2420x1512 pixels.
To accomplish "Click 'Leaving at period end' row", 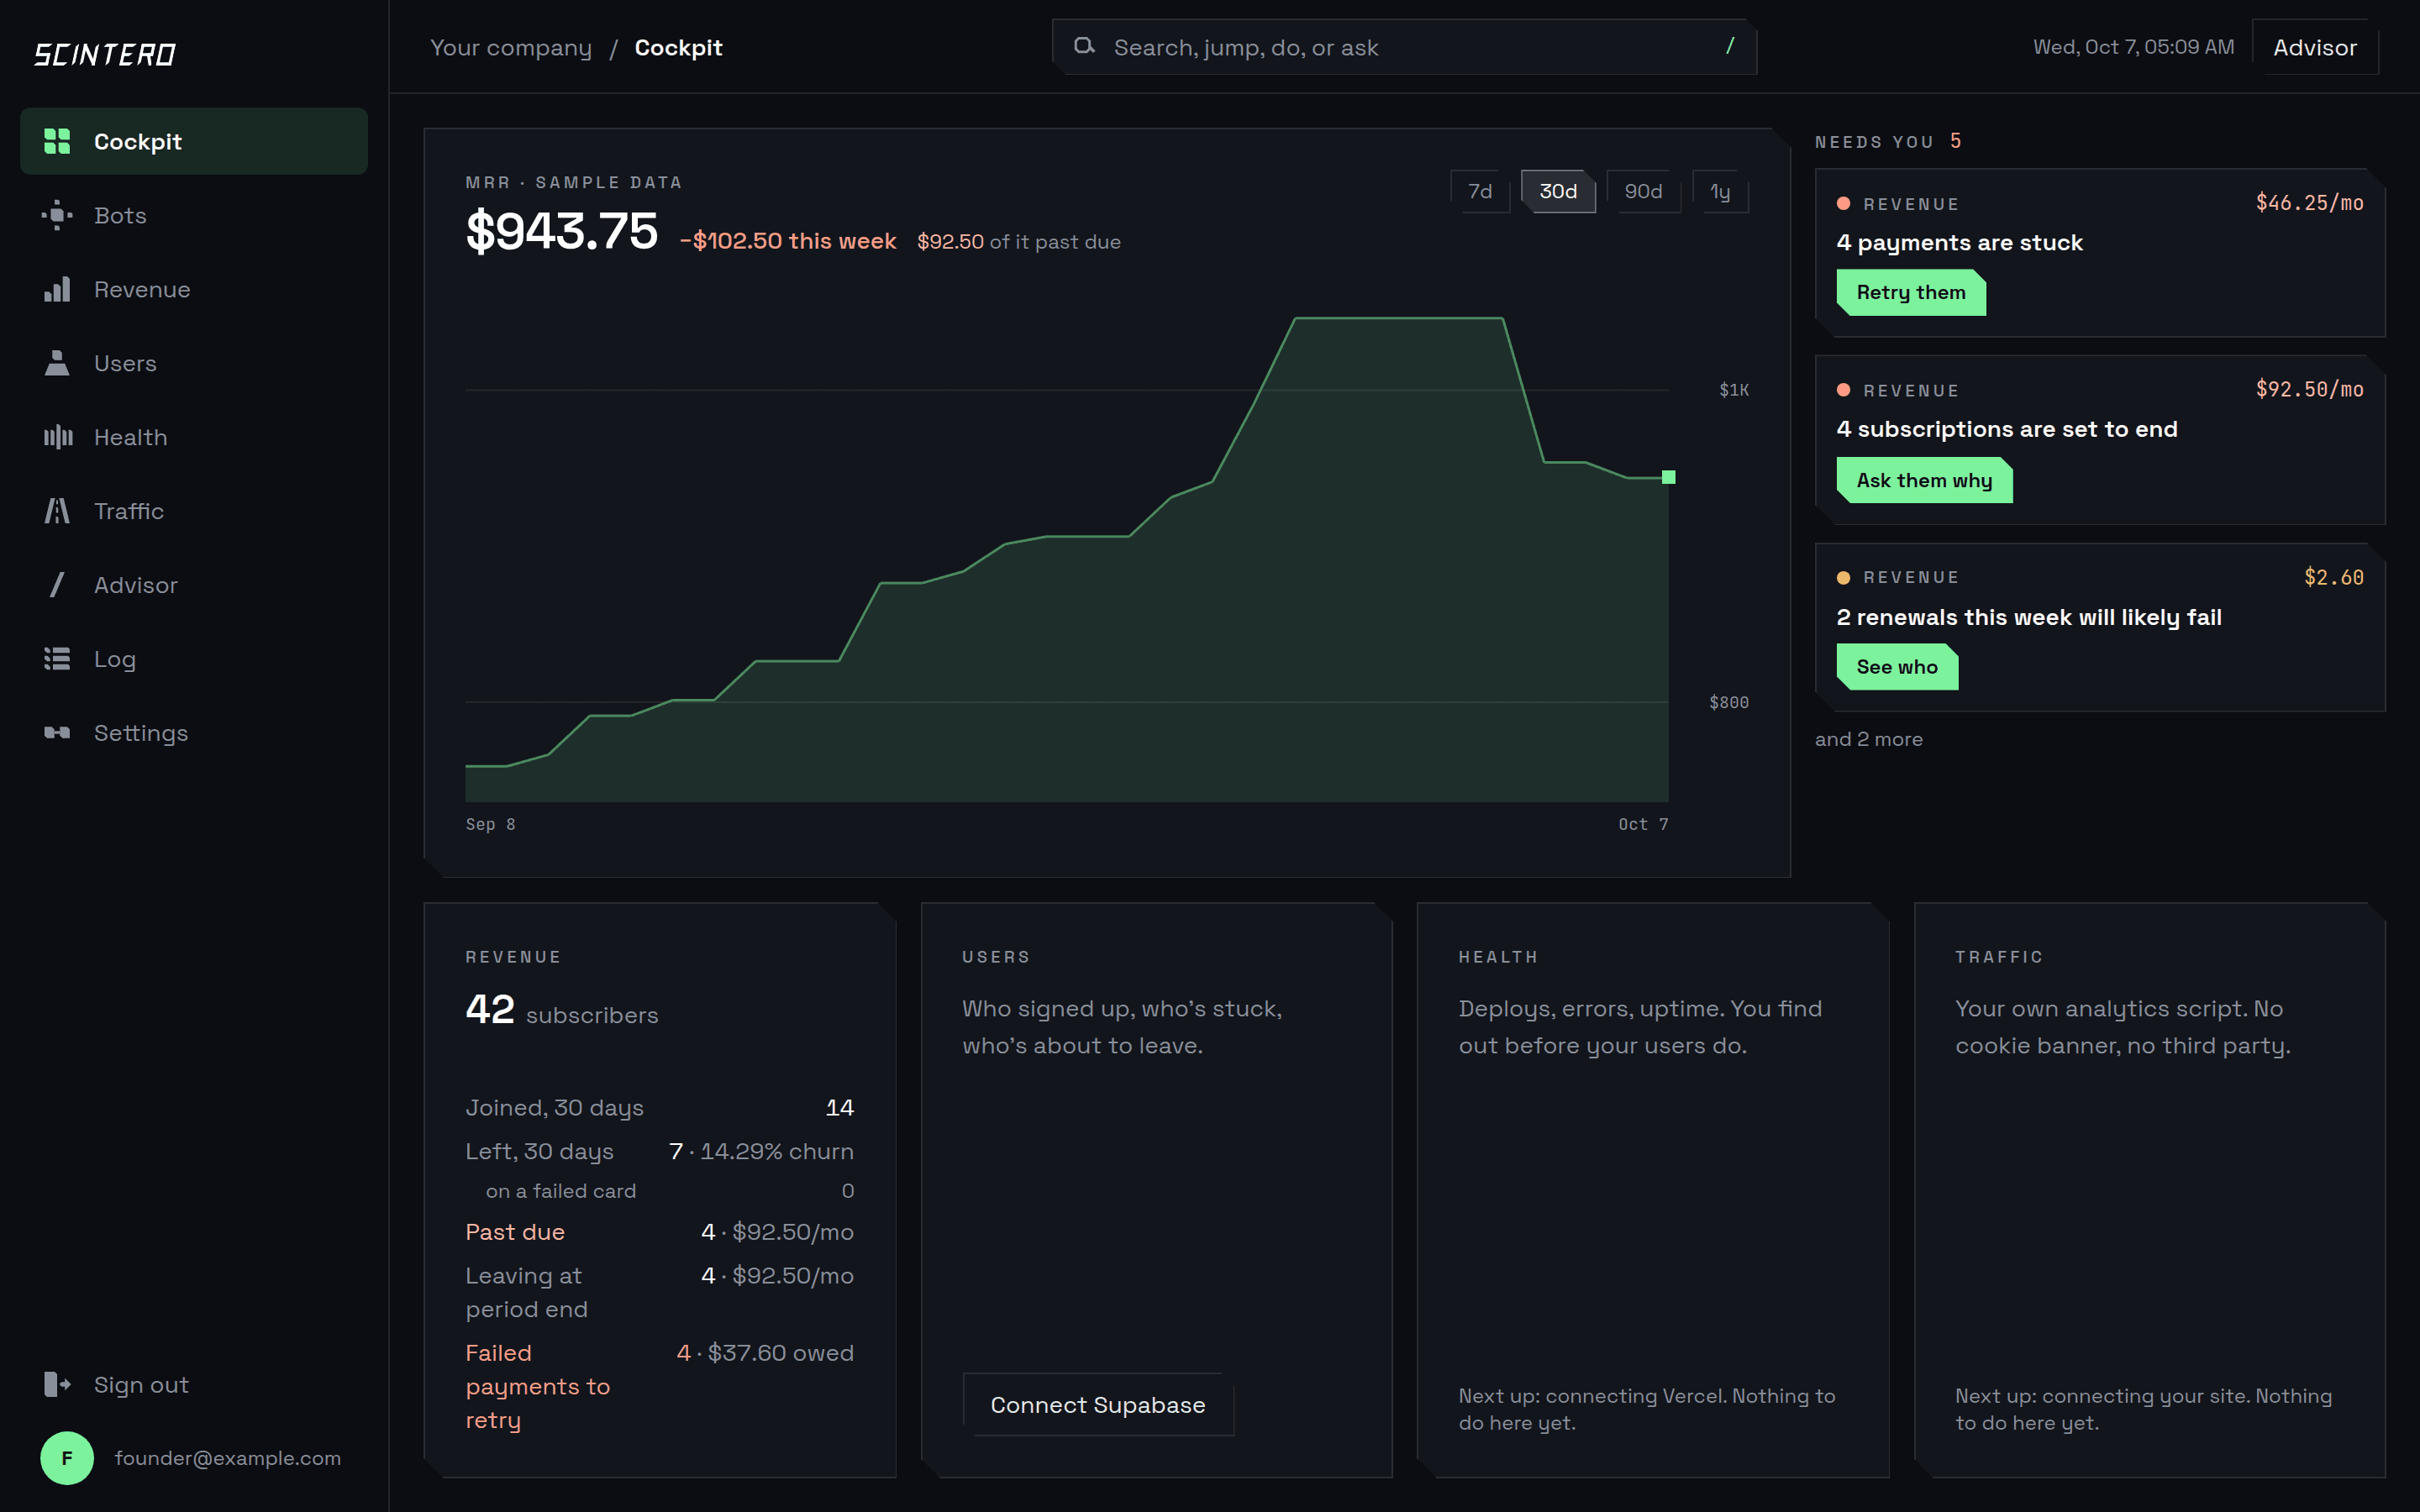I will coord(659,1292).
